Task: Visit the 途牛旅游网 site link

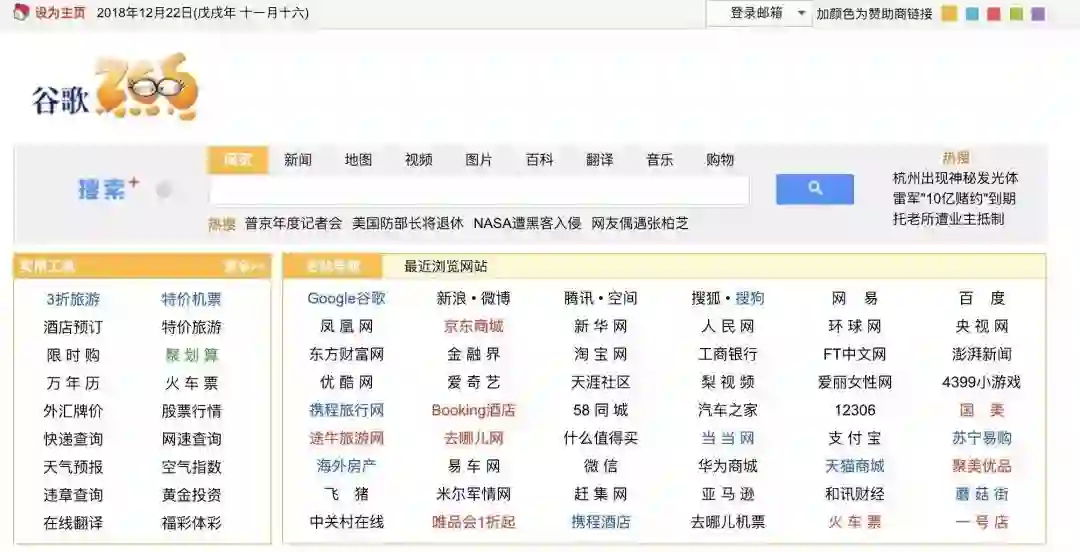Action: click(x=346, y=438)
